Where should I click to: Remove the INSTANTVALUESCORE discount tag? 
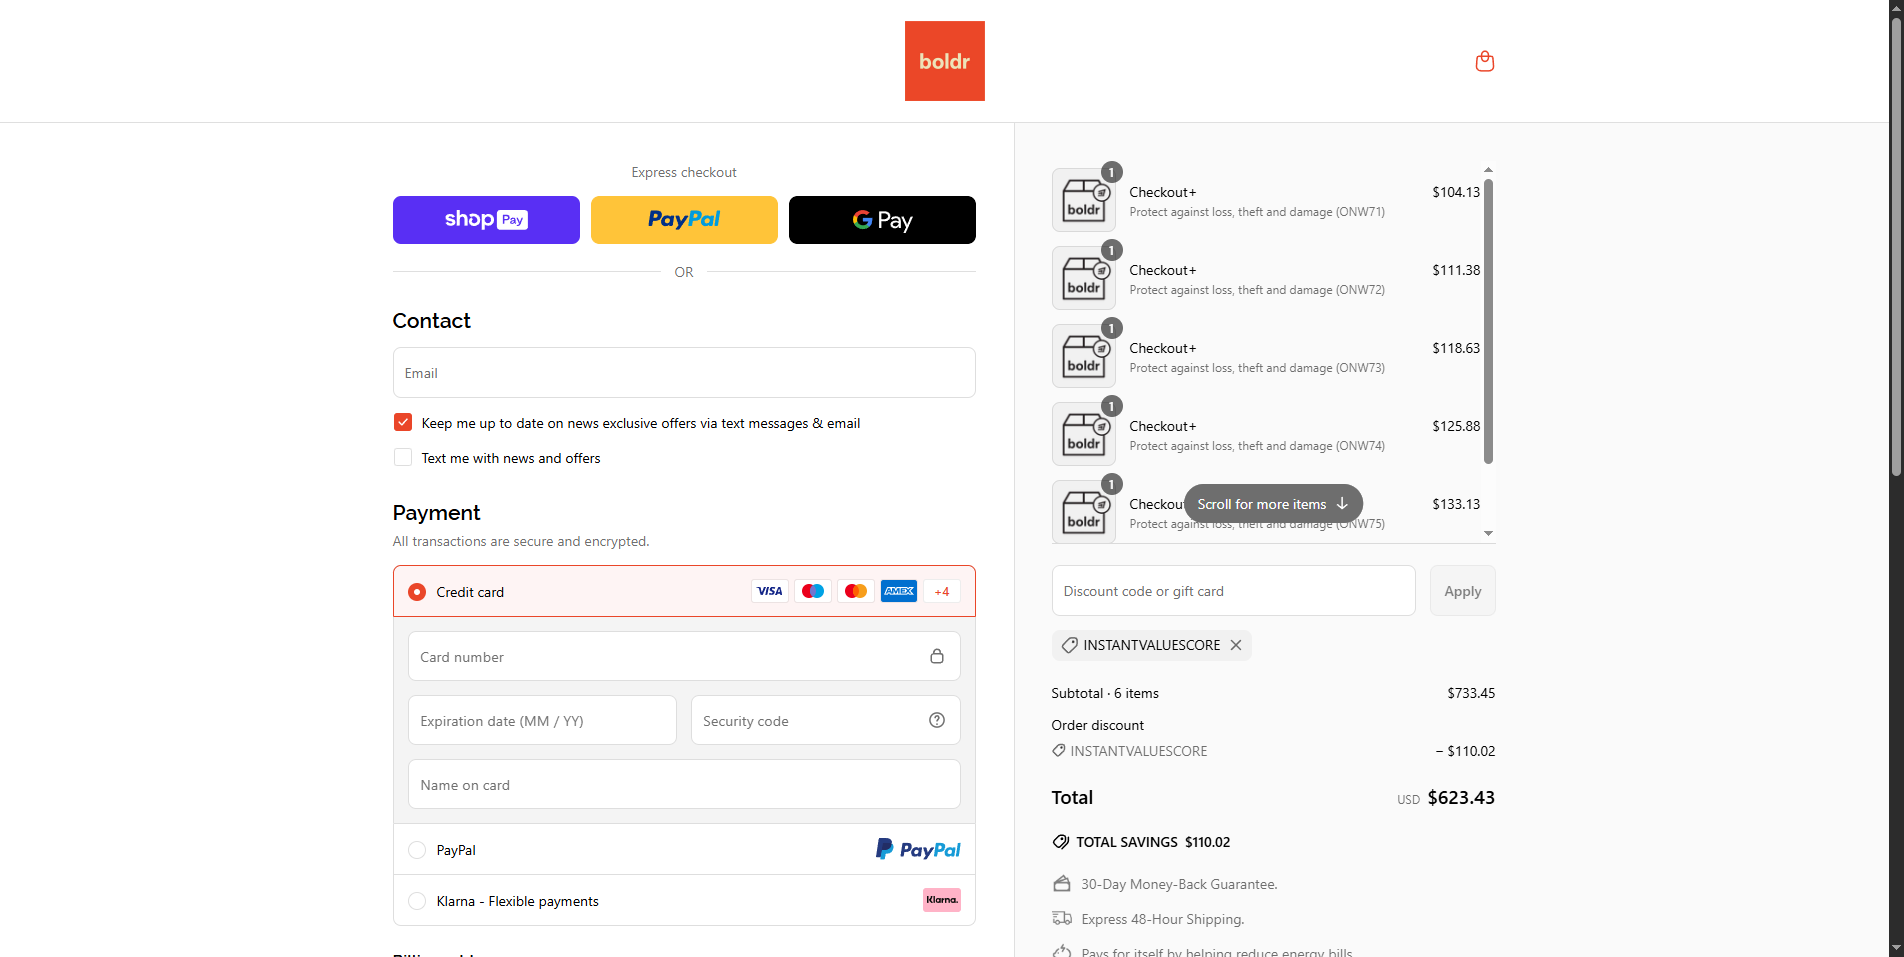click(x=1236, y=645)
